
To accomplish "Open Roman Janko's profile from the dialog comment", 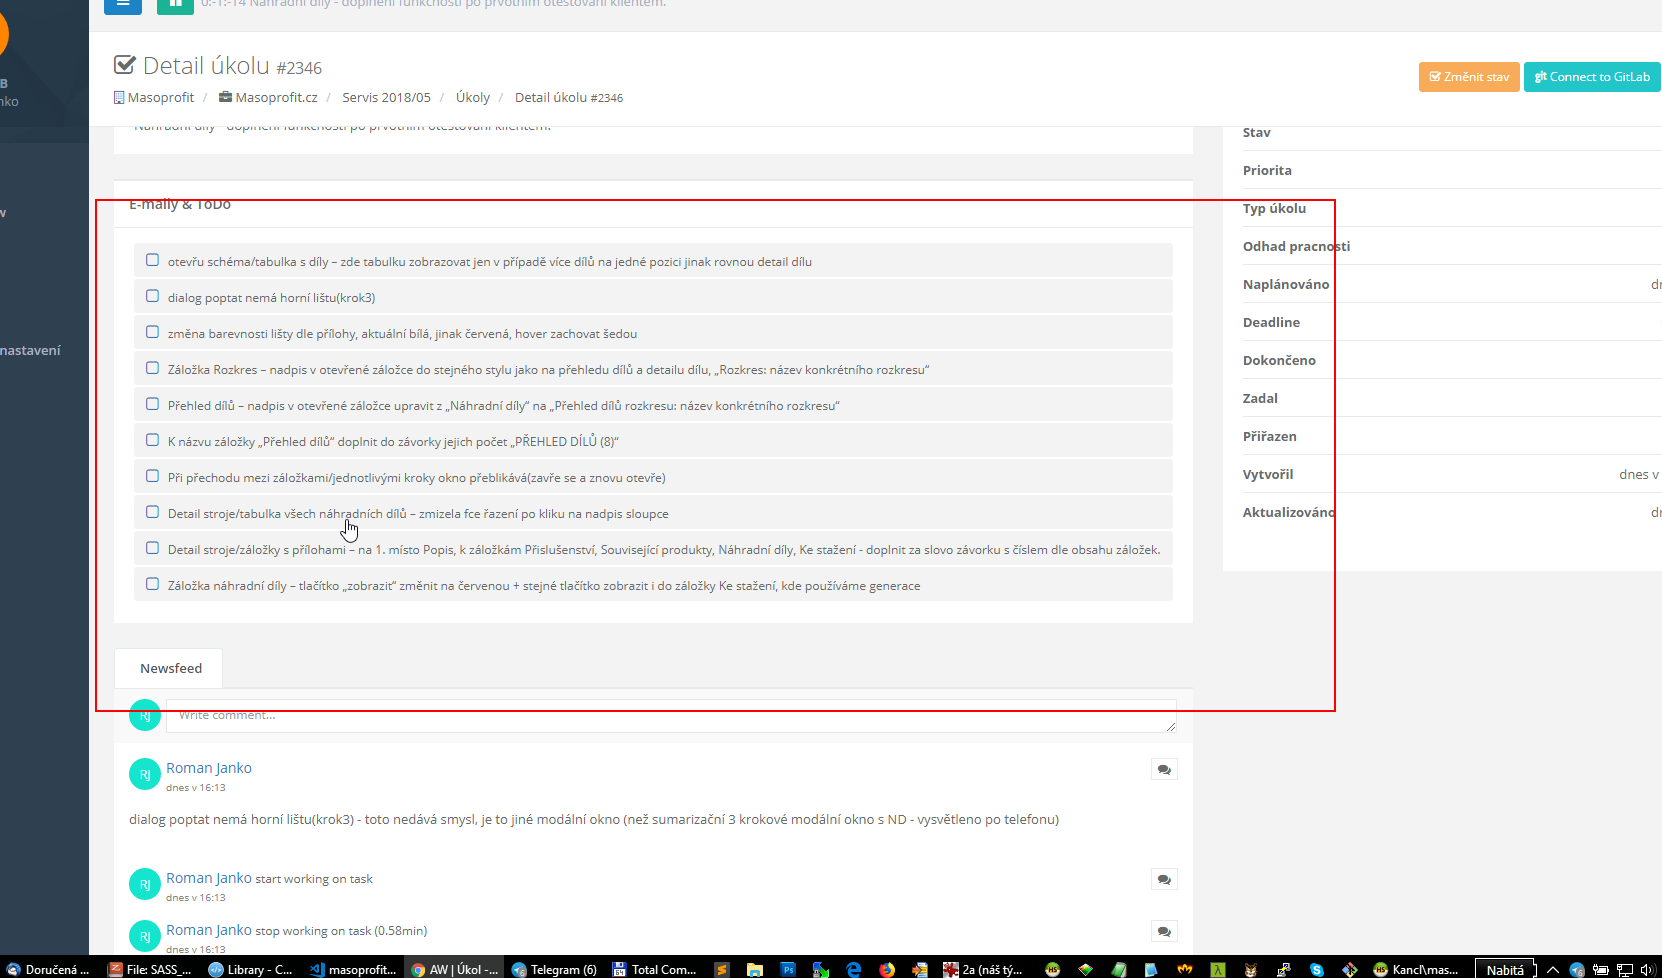I will [x=209, y=768].
